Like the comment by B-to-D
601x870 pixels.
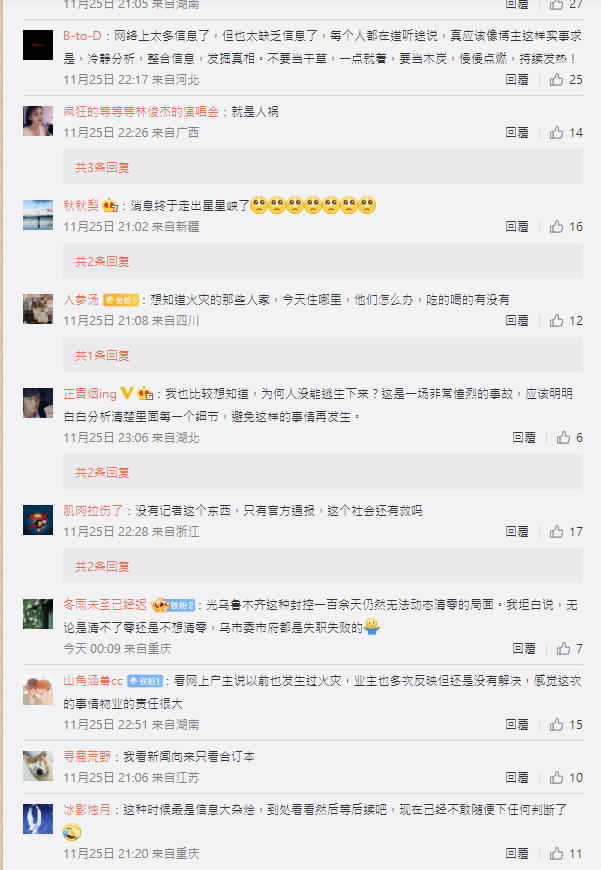(x=556, y=80)
